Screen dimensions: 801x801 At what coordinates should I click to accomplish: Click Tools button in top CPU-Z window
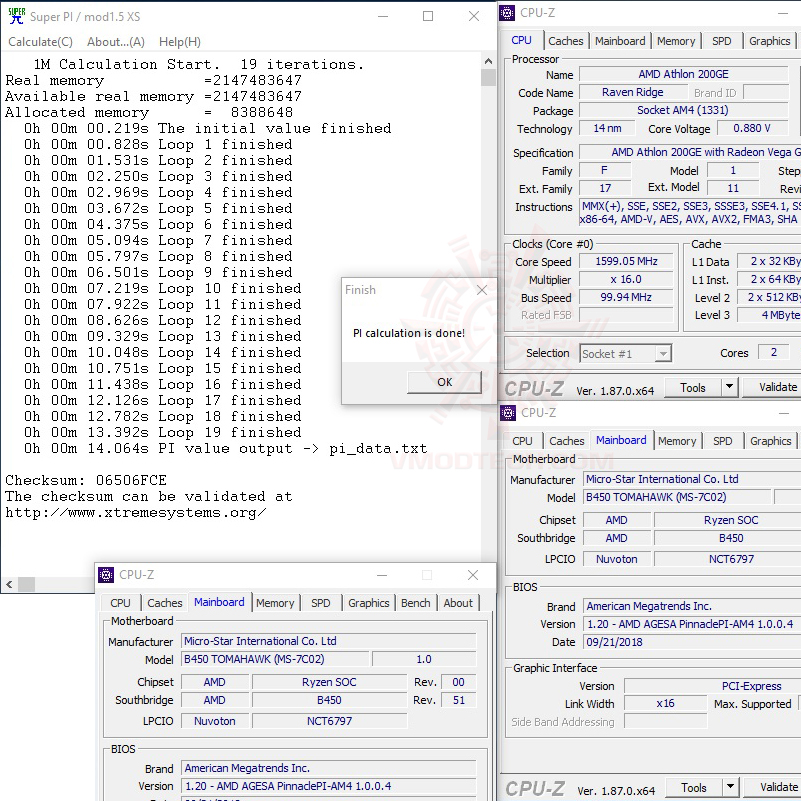[693, 388]
